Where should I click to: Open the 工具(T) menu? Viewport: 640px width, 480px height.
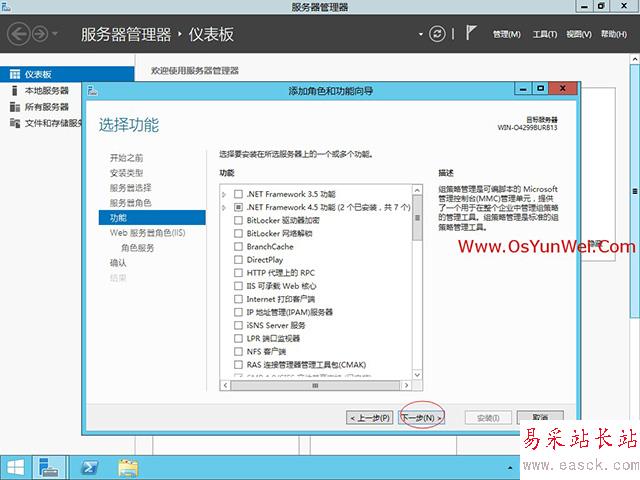tap(545, 34)
